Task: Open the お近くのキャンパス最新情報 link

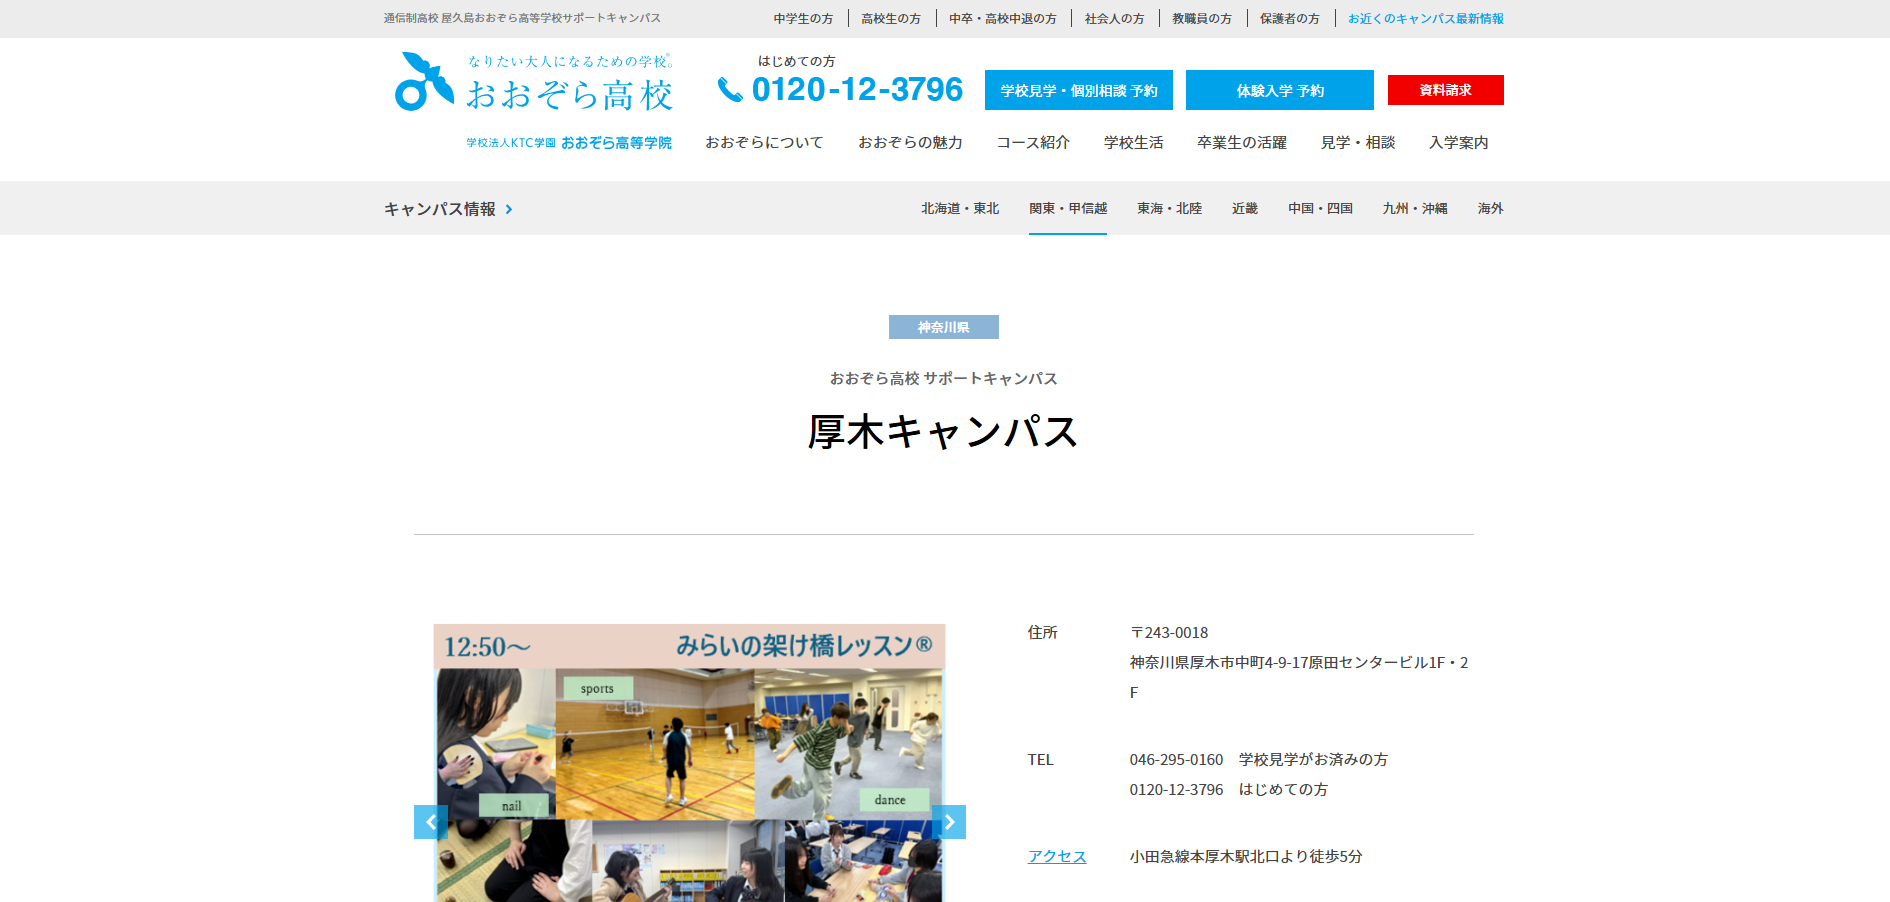Action: (1425, 19)
